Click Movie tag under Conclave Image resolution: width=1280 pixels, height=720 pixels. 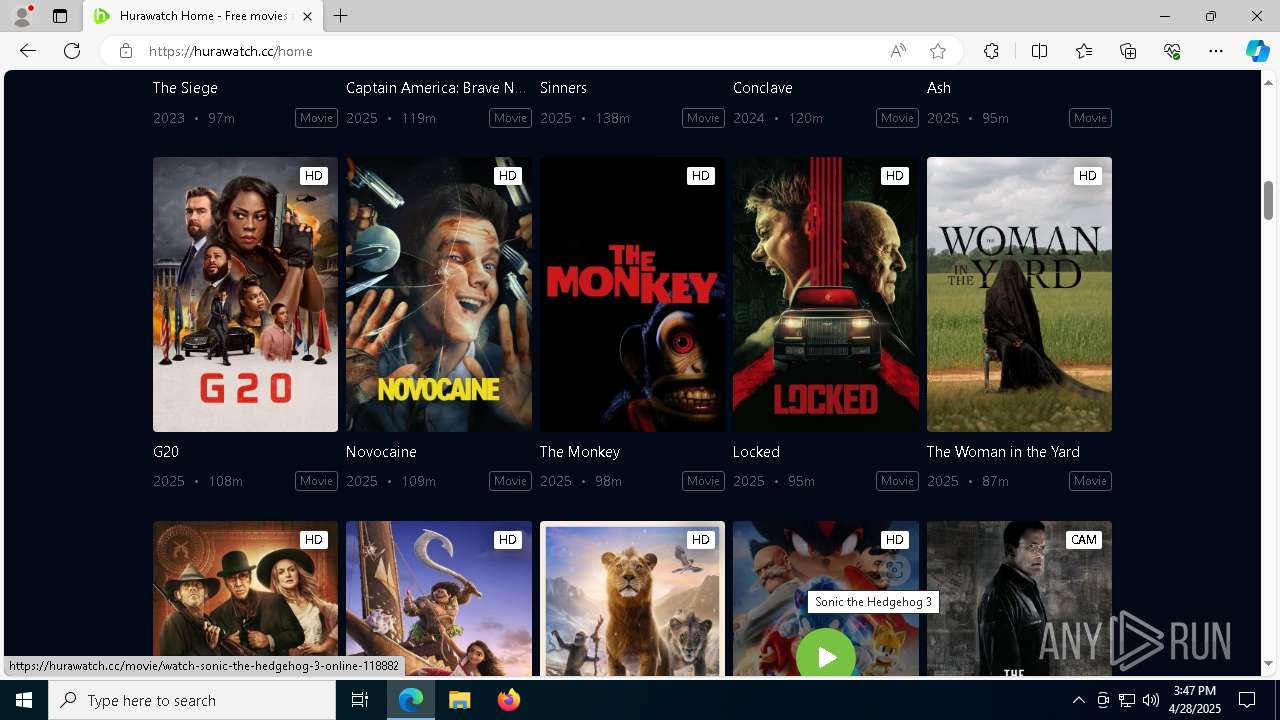(897, 118)
